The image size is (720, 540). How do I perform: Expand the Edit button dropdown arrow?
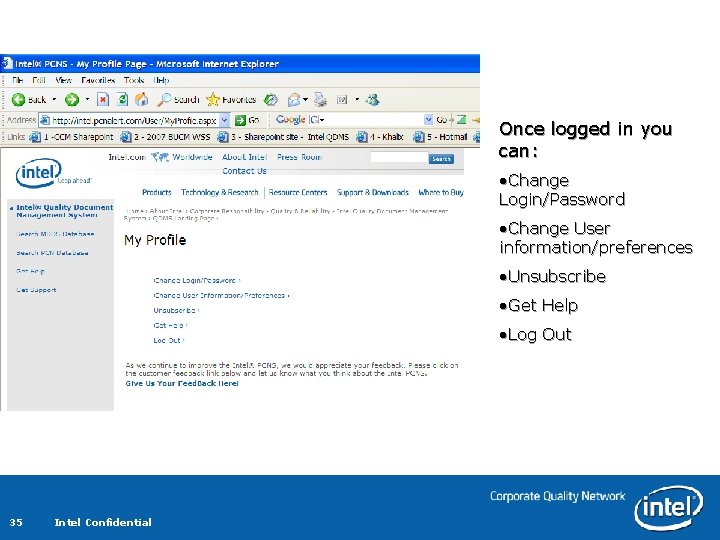pos(357,100)
